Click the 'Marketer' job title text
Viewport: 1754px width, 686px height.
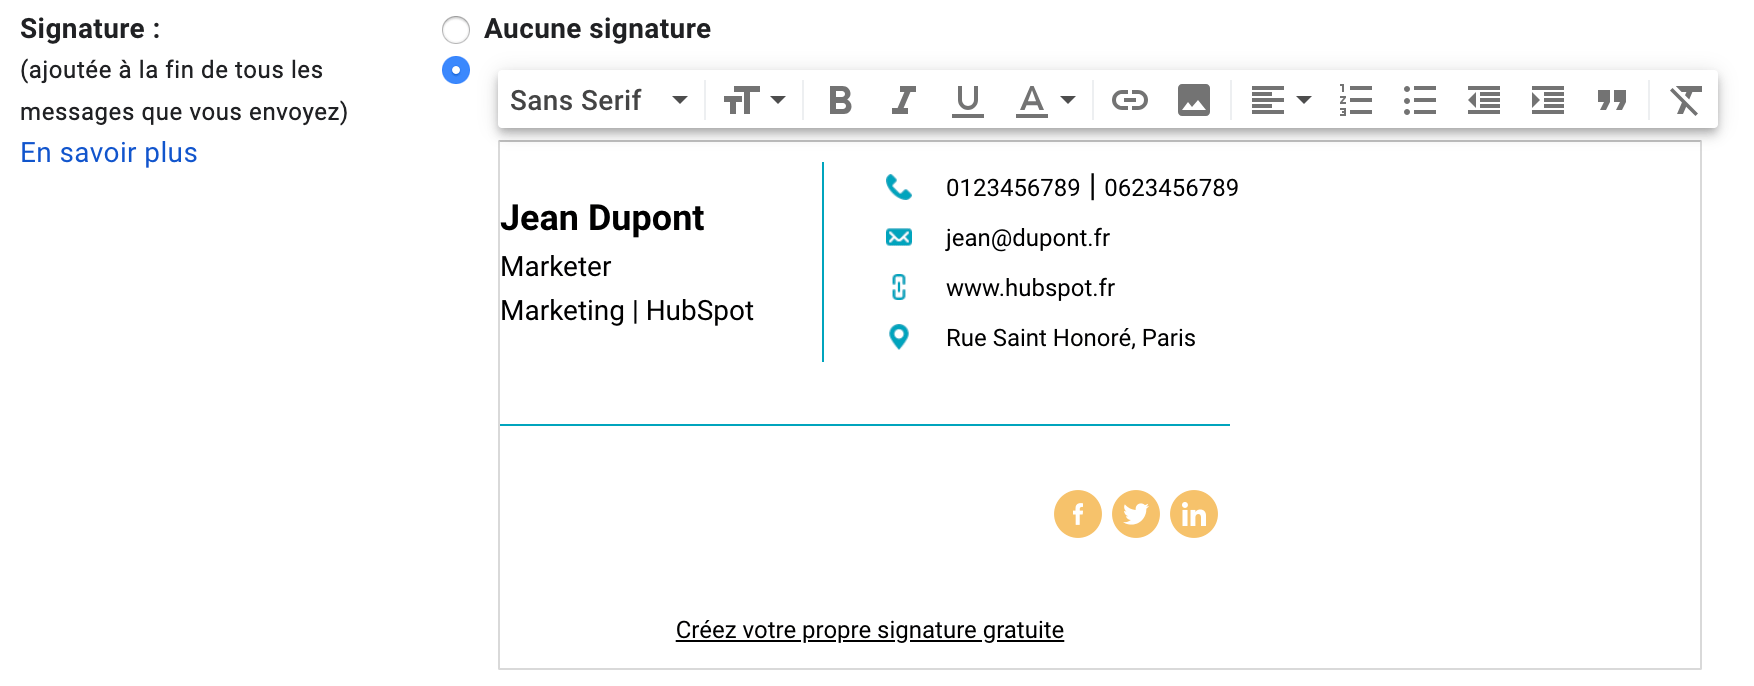tap(556, 267)
